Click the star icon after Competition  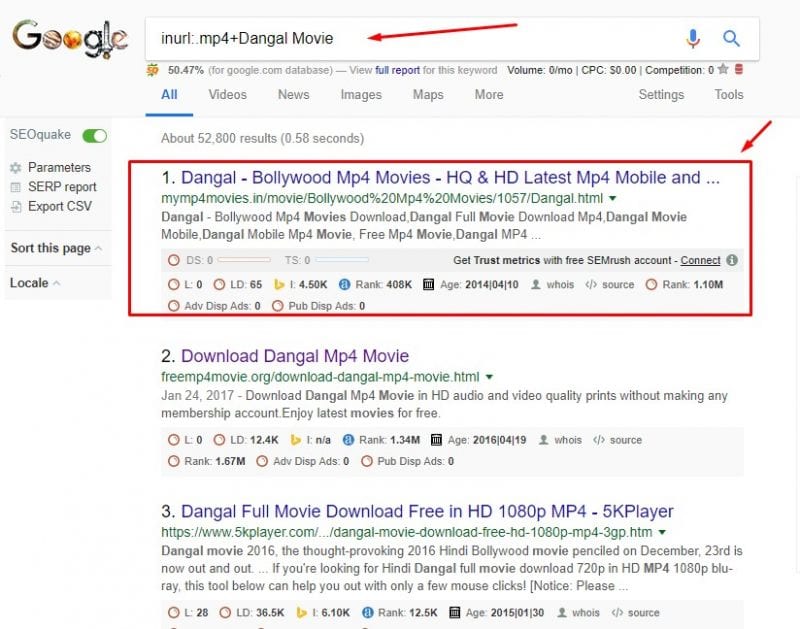tap(722, 69)
